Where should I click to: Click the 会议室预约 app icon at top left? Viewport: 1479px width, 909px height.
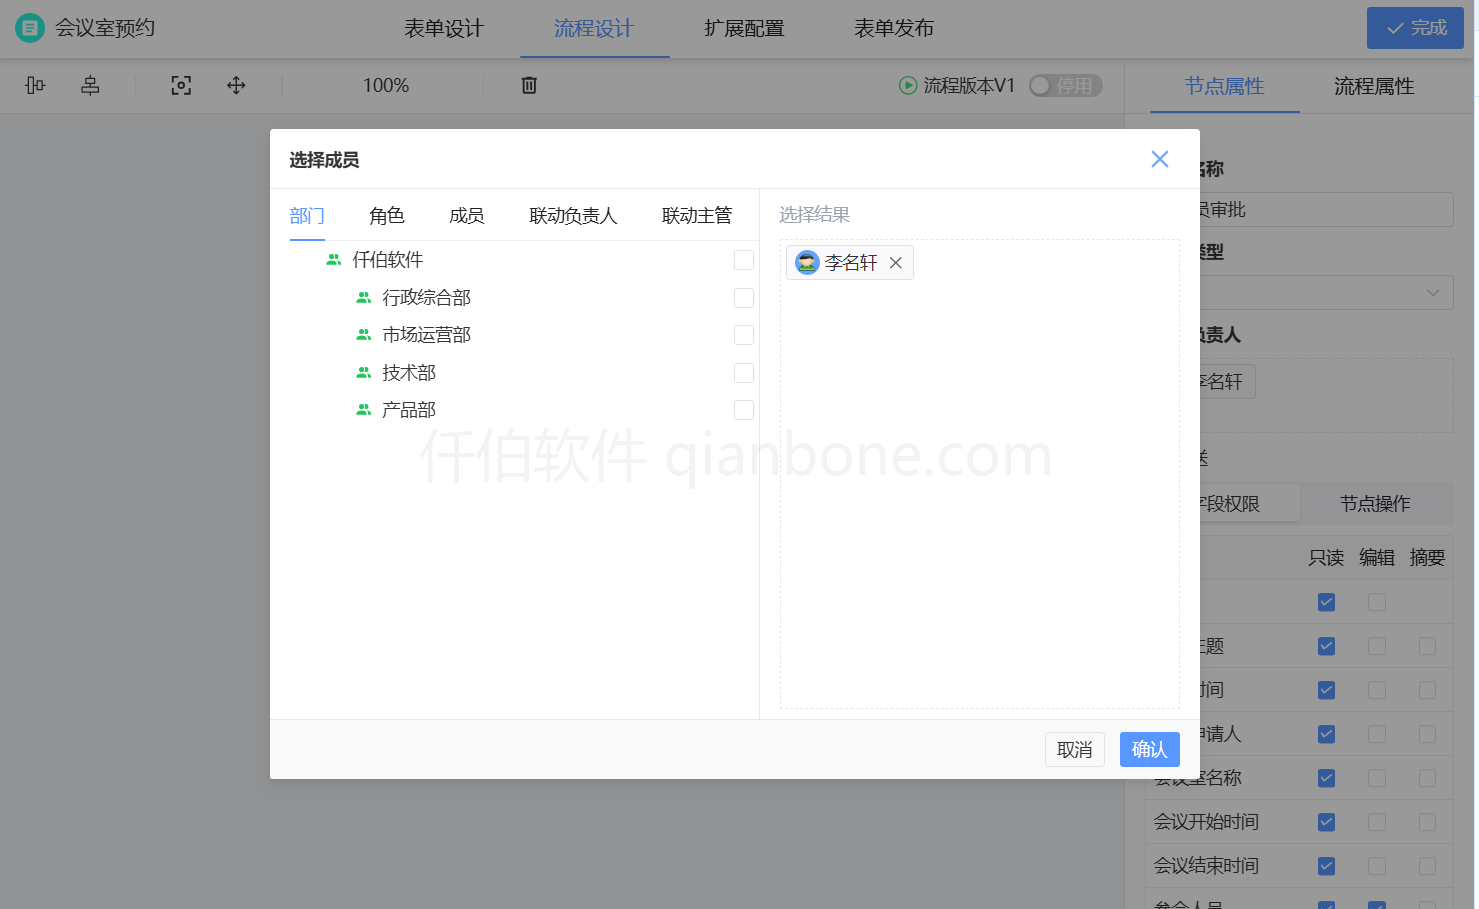pyautogui.click(x=29, y=27)
